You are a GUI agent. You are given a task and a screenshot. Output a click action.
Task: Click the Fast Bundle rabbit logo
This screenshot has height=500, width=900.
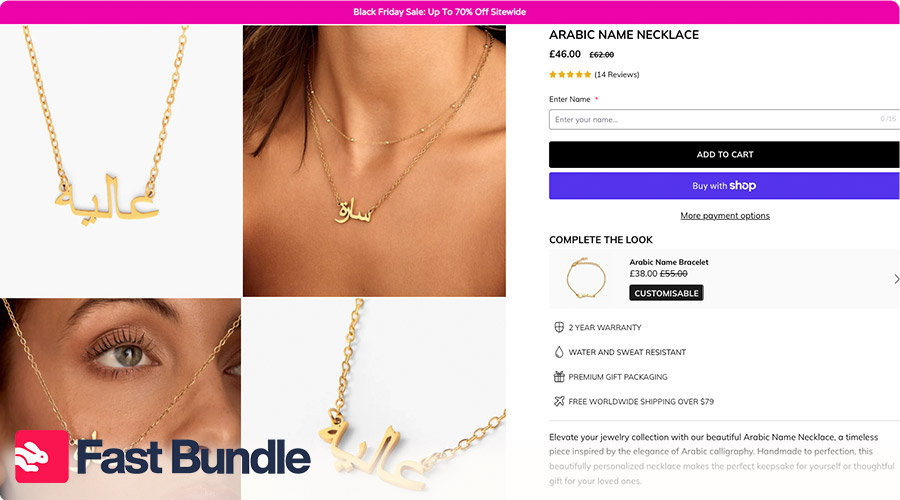(41, 456)
